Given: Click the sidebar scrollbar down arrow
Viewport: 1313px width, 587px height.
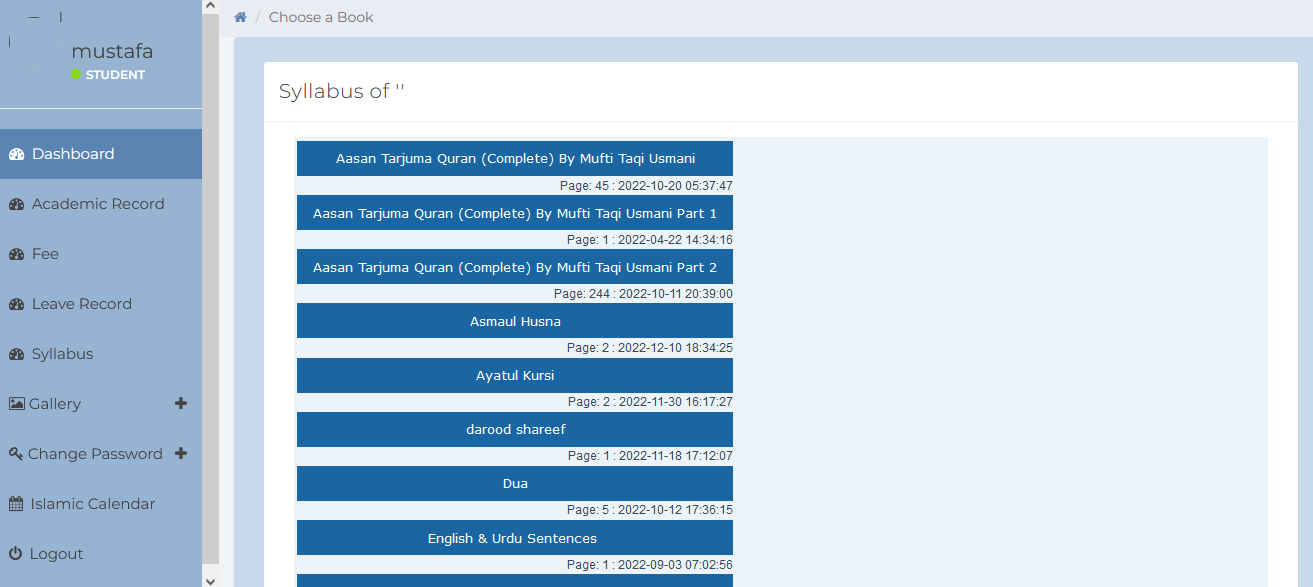Looking at the screenshot, I should (210, 580).
